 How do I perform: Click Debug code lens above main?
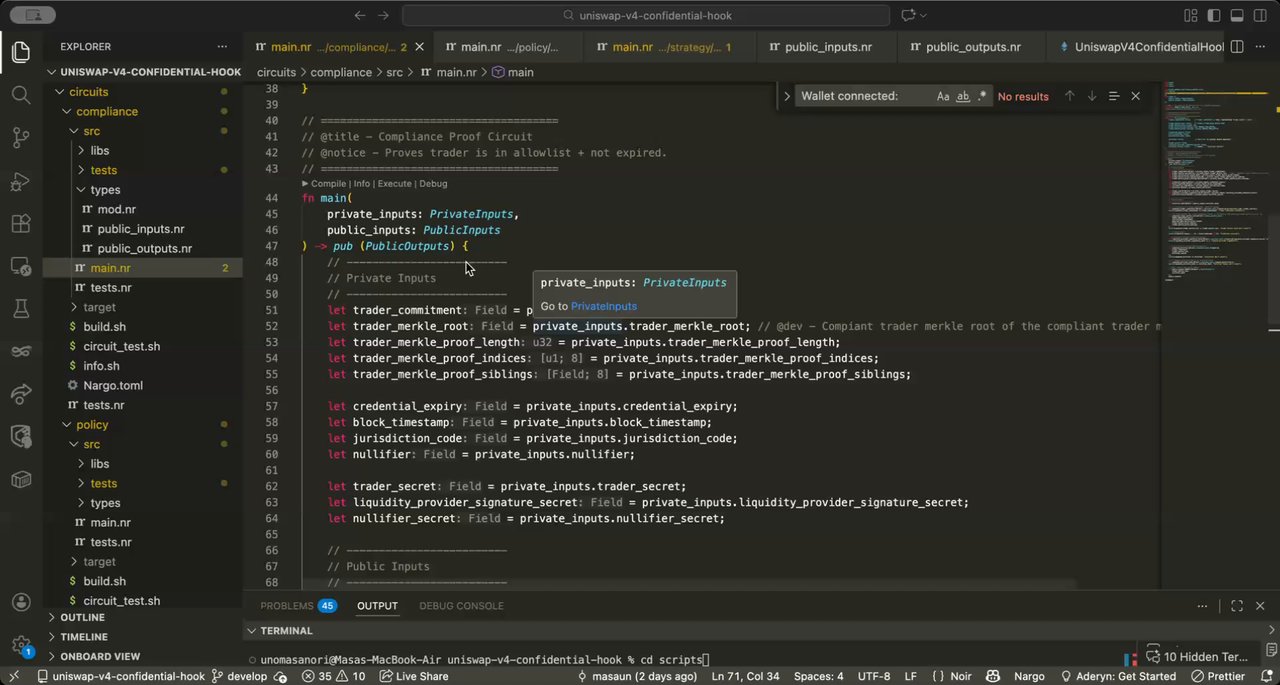[x=433, y=184]
